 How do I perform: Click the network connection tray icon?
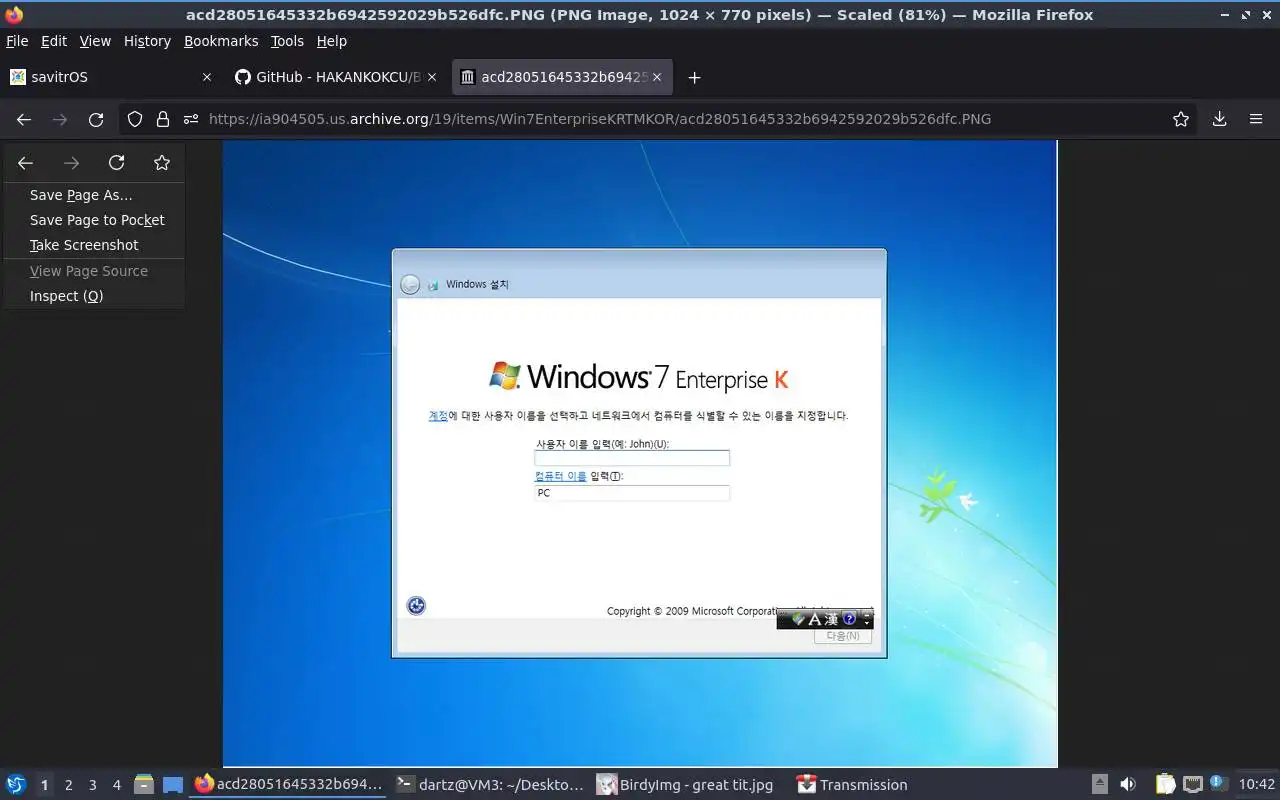[1192, 785]
